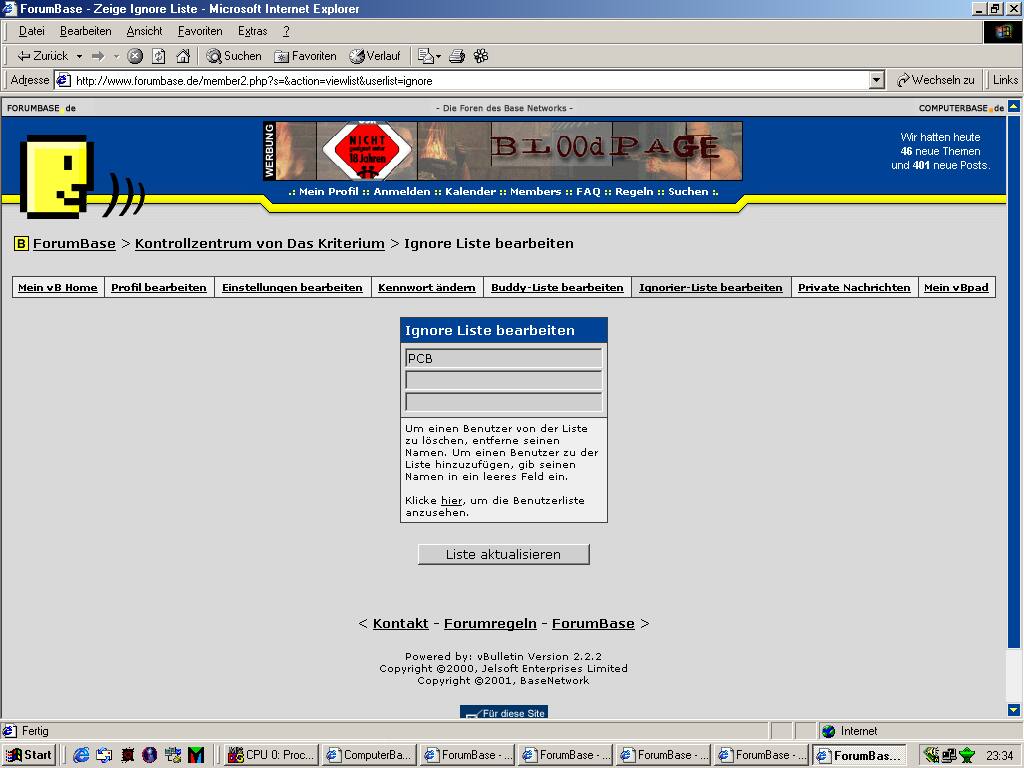The width and height of the screenshot is (1024, 768).
Task: Open the Favoriten toolbar button
Action: pos(305,56)
